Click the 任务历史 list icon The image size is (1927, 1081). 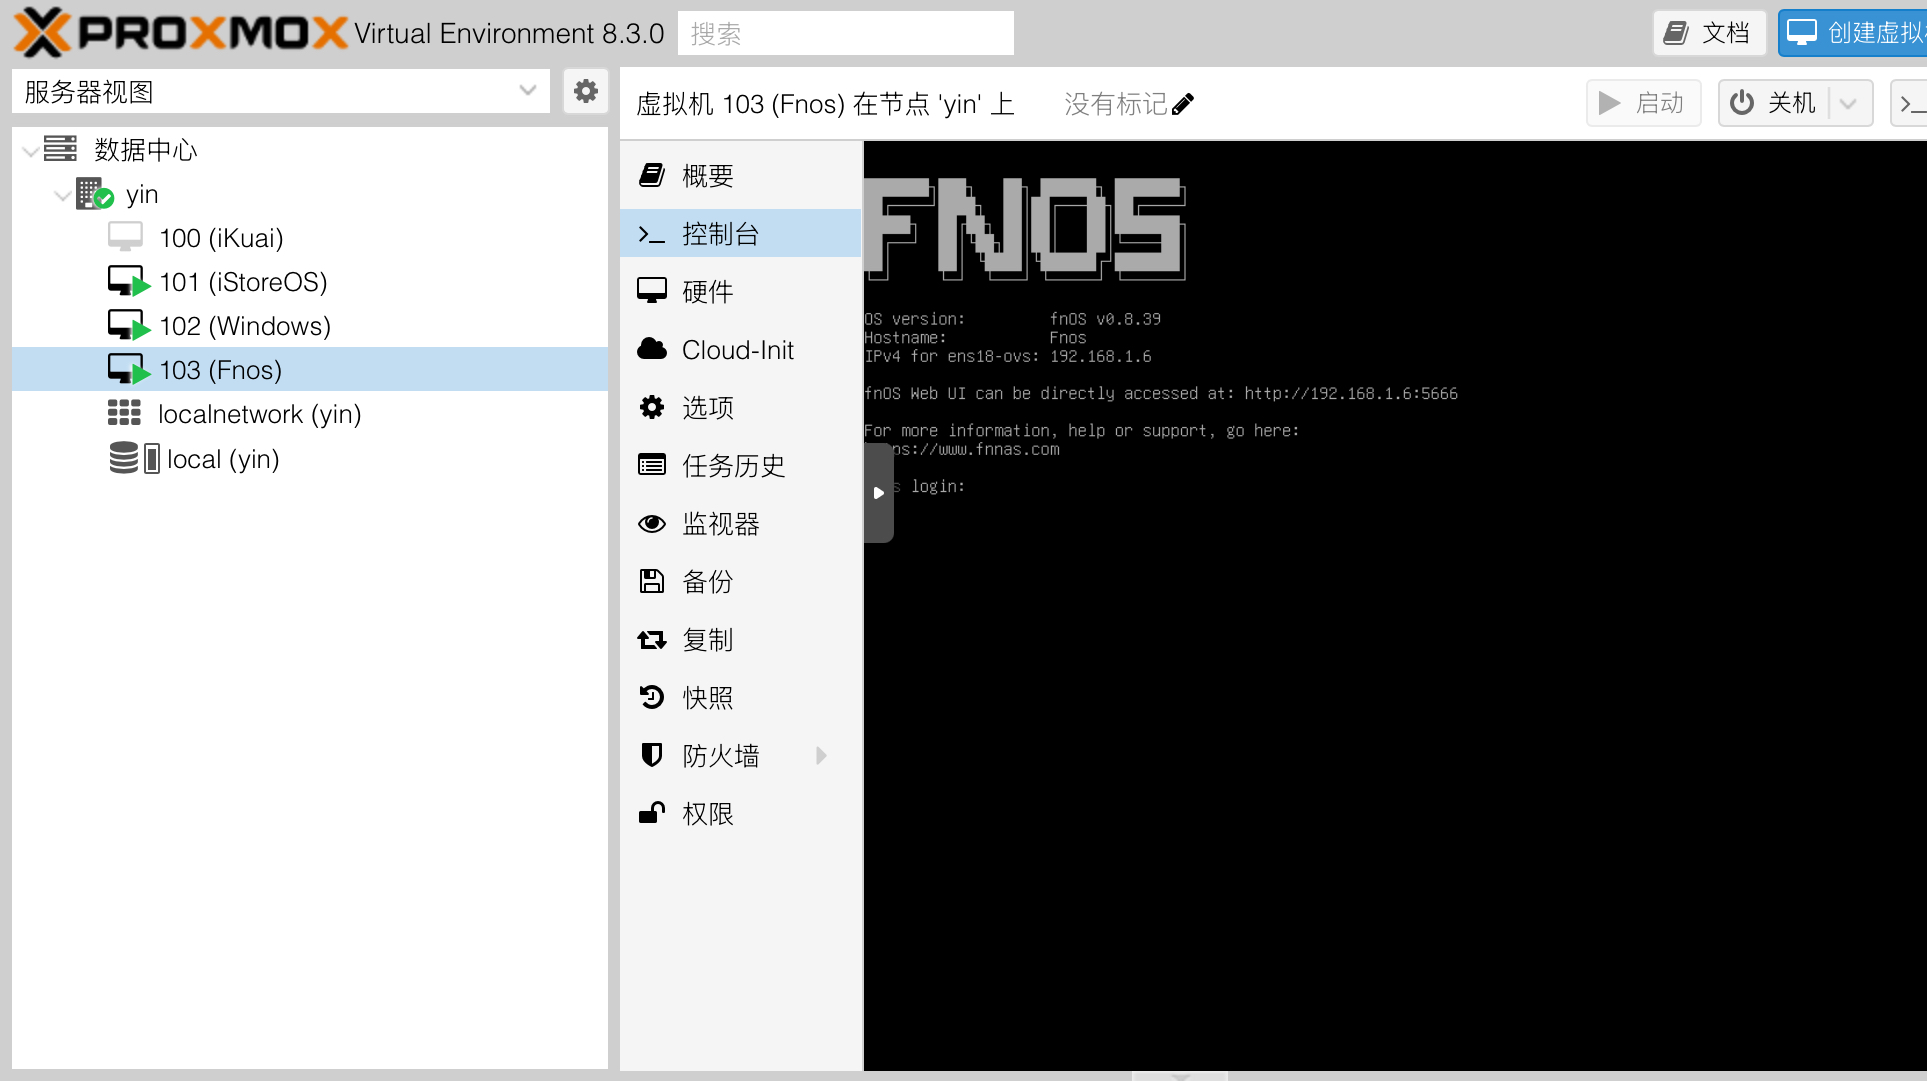[x=652, y=465]
